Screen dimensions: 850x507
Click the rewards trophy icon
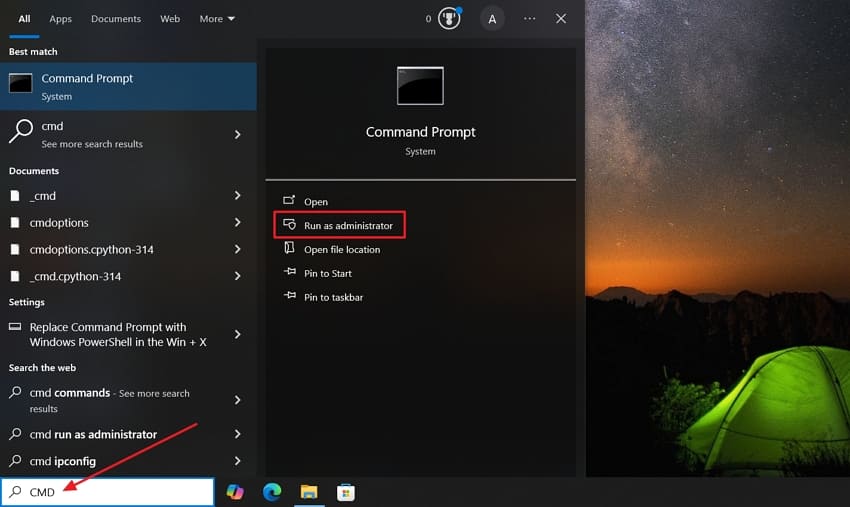(x=449, y=19)
